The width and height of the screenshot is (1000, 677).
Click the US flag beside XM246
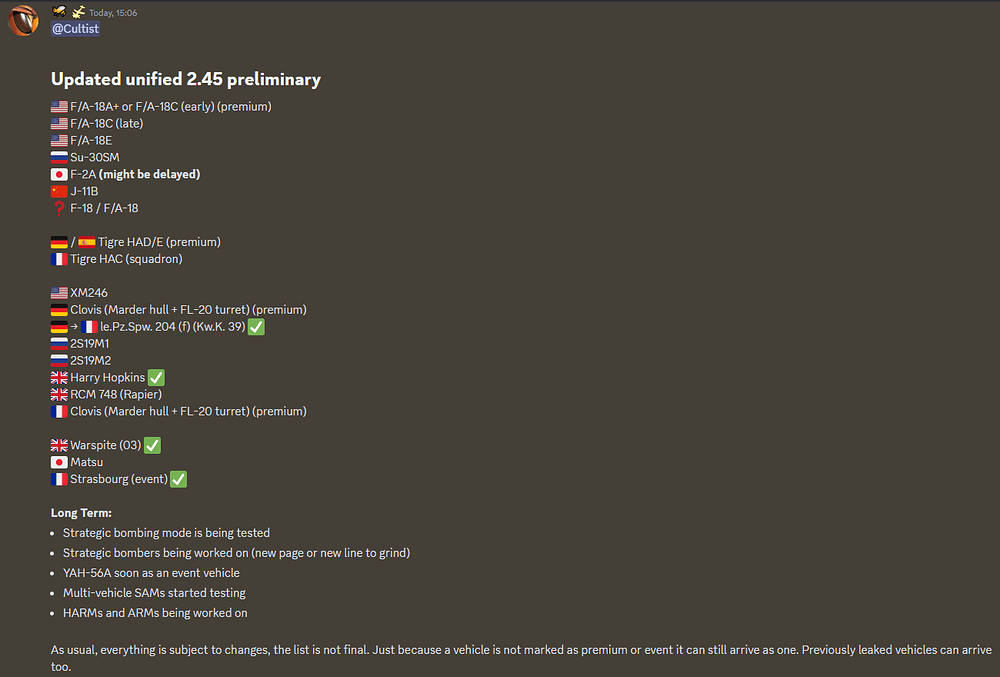point(59,293)
